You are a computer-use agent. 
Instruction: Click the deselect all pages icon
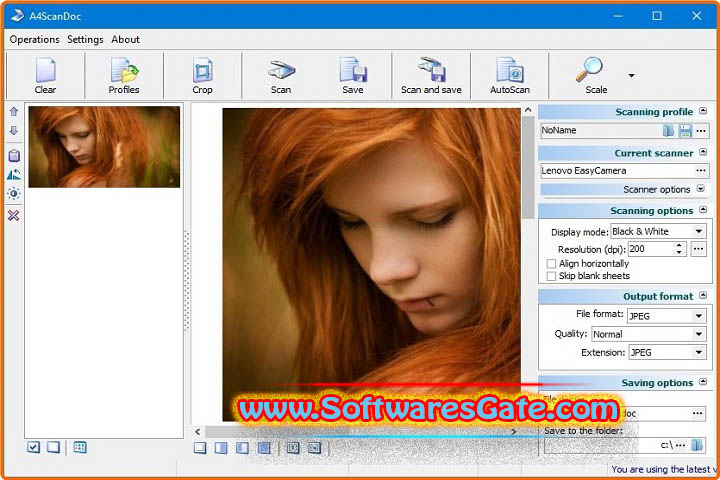pos(53,447)
